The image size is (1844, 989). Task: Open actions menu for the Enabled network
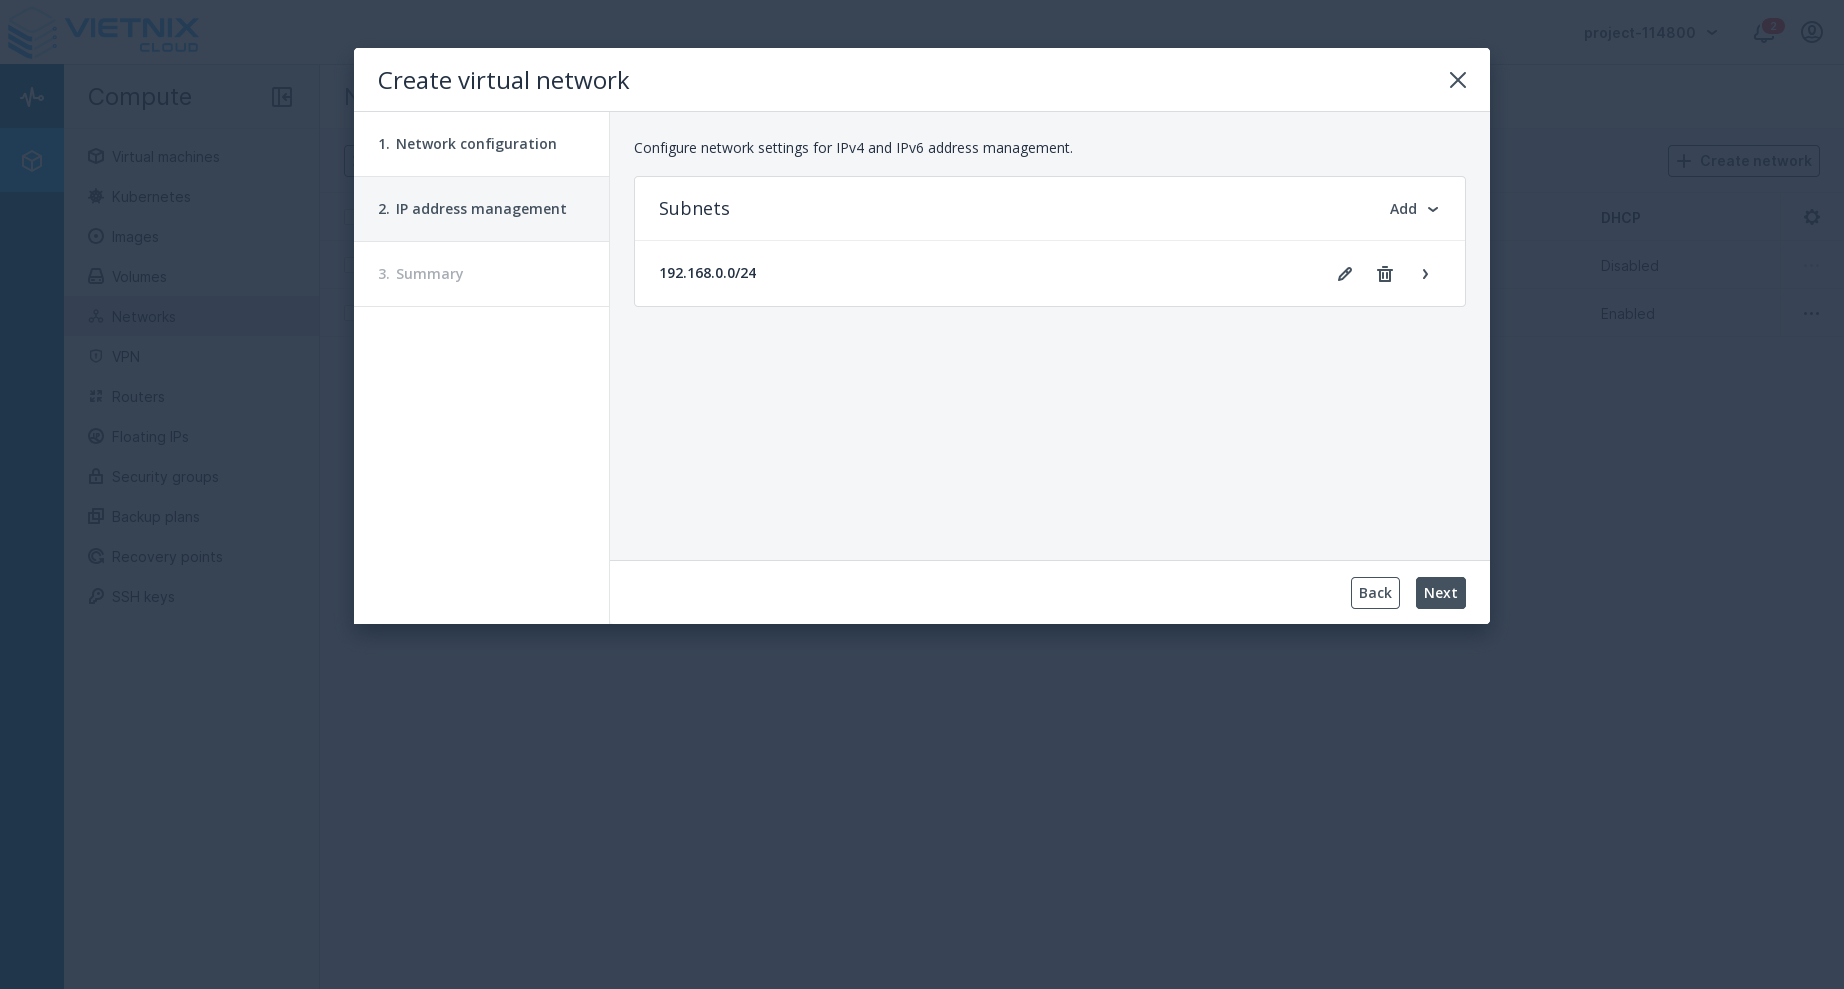1812,313
